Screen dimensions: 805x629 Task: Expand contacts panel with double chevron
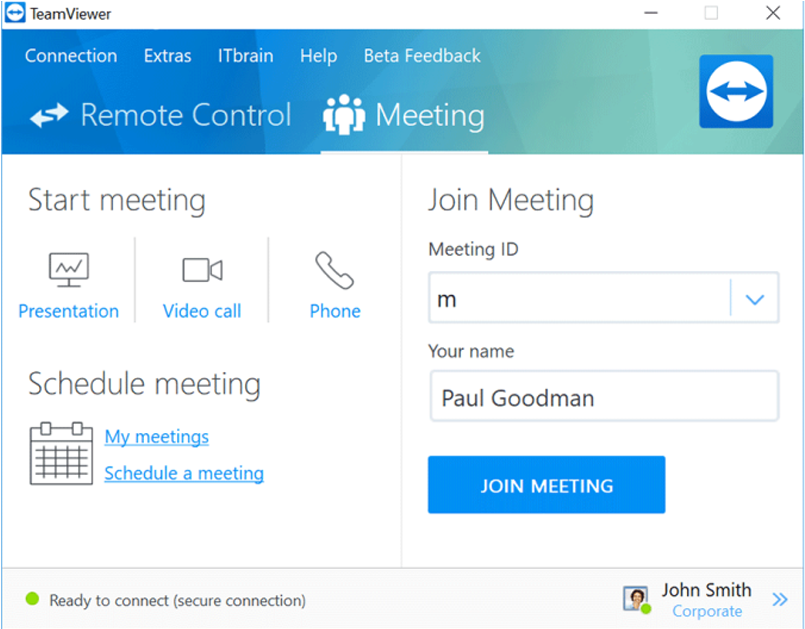pyautogui.click(x=780, y=600)
